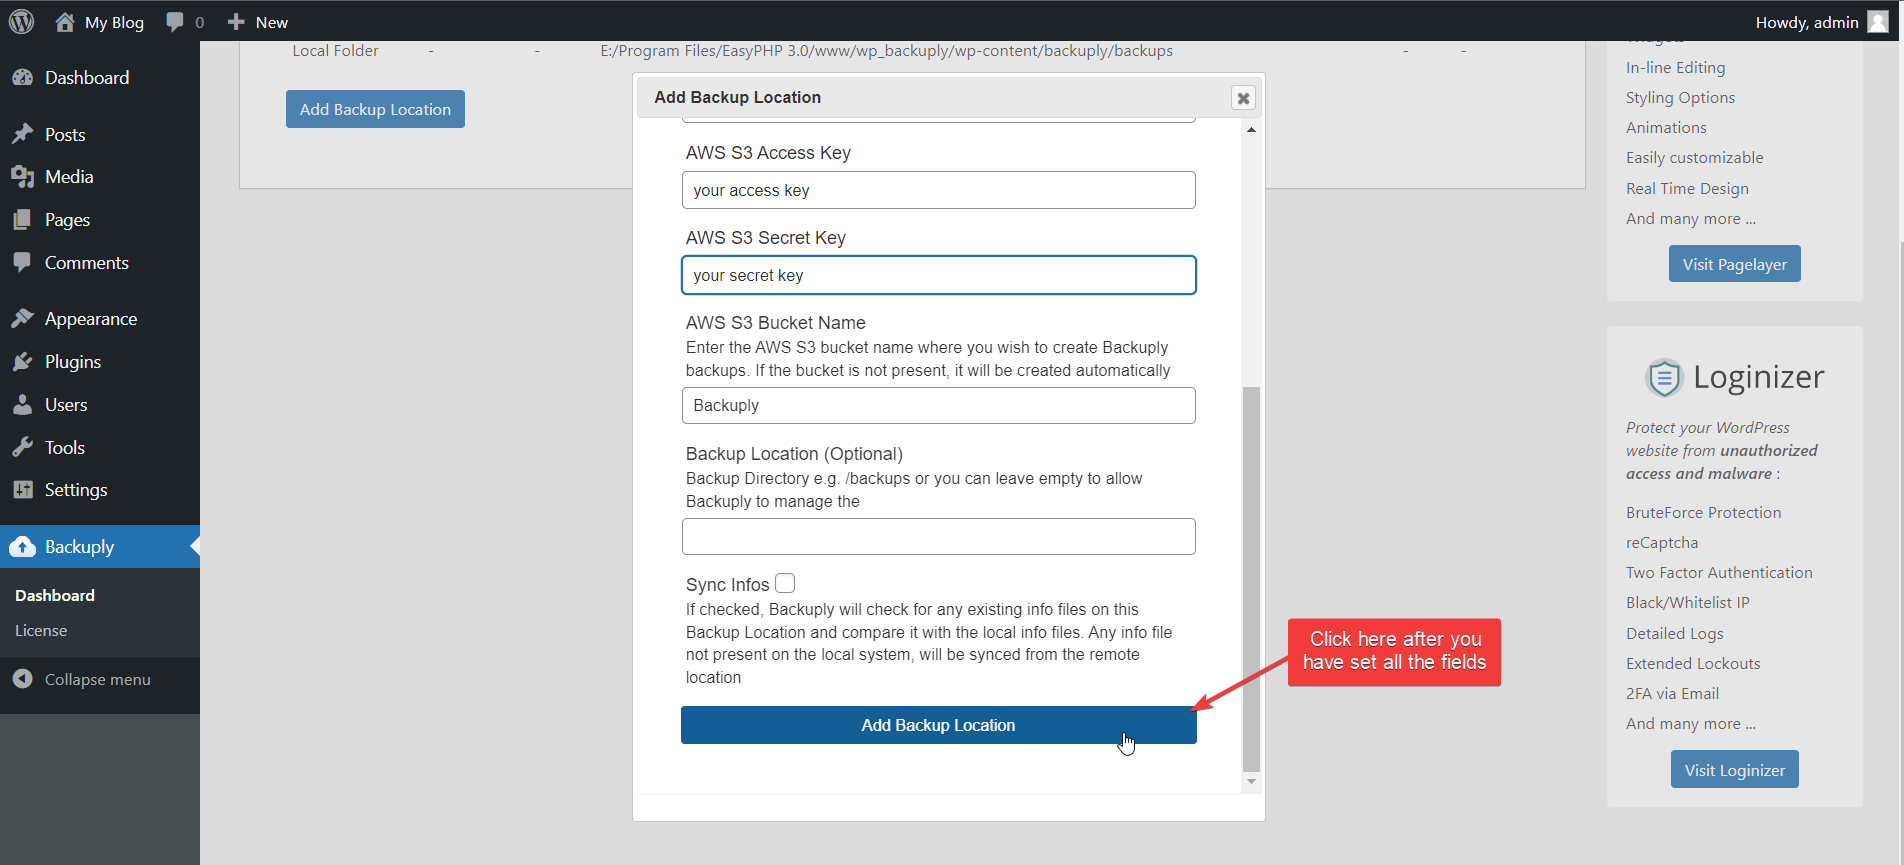The image size is (1904, 865).
Task: Click the page's Add Backup Location button
Action: coord(375,109)
